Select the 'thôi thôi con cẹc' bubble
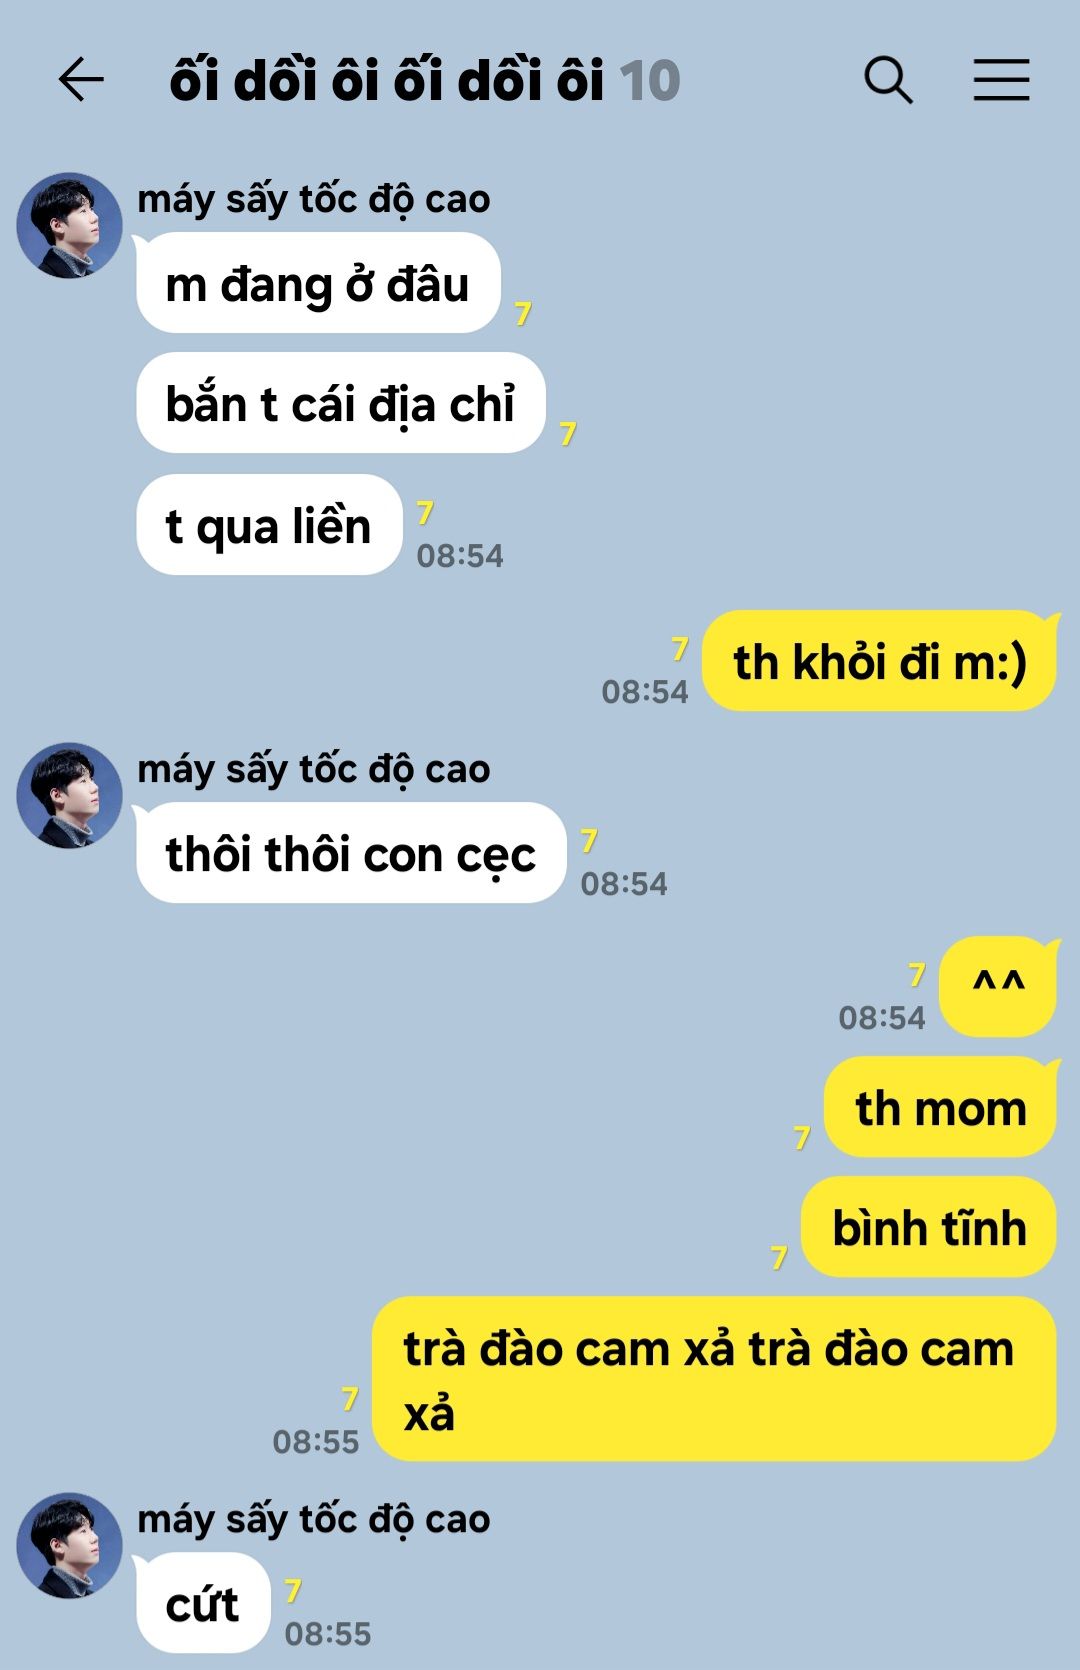 [x=351, y=853]
